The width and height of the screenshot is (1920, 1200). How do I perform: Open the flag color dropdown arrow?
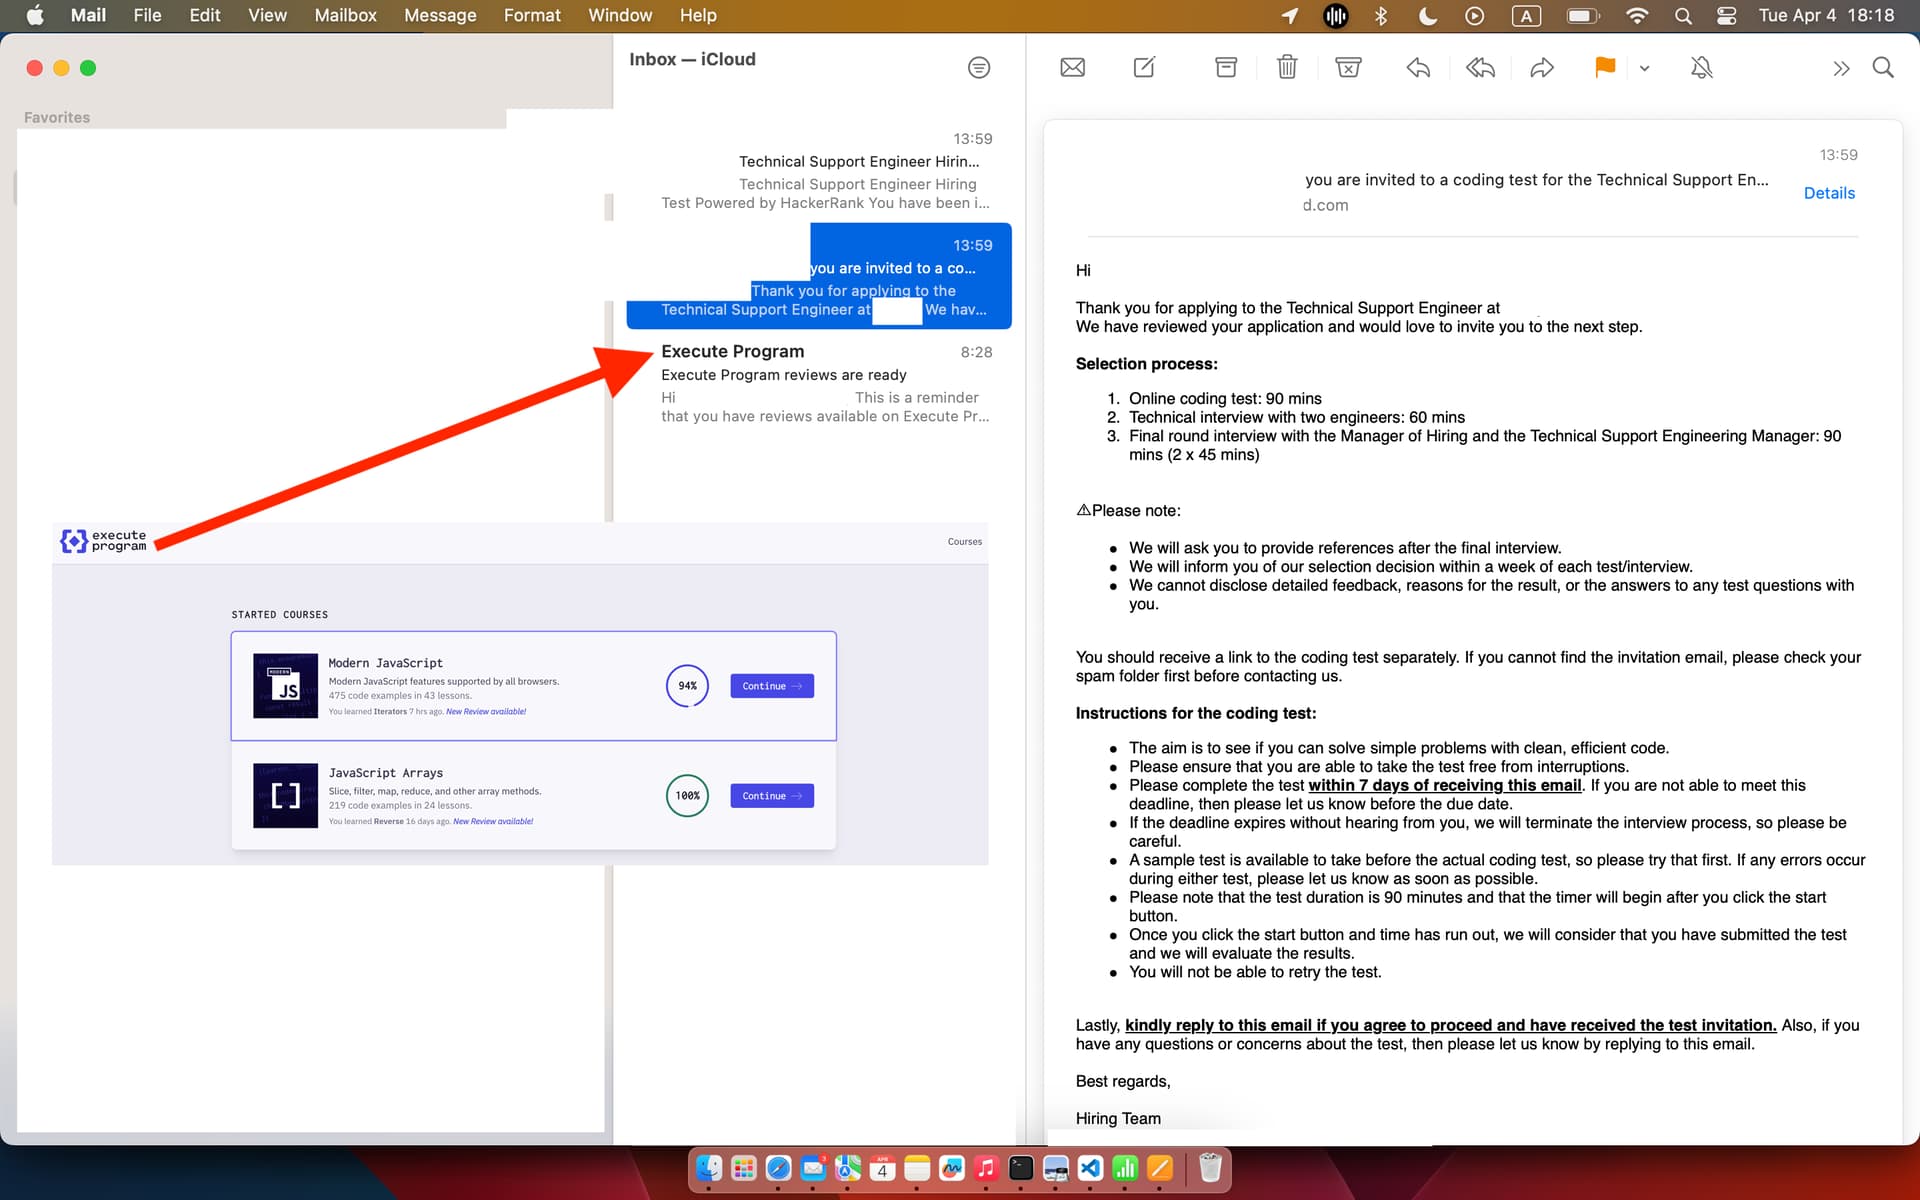(x=1644, y=69)
